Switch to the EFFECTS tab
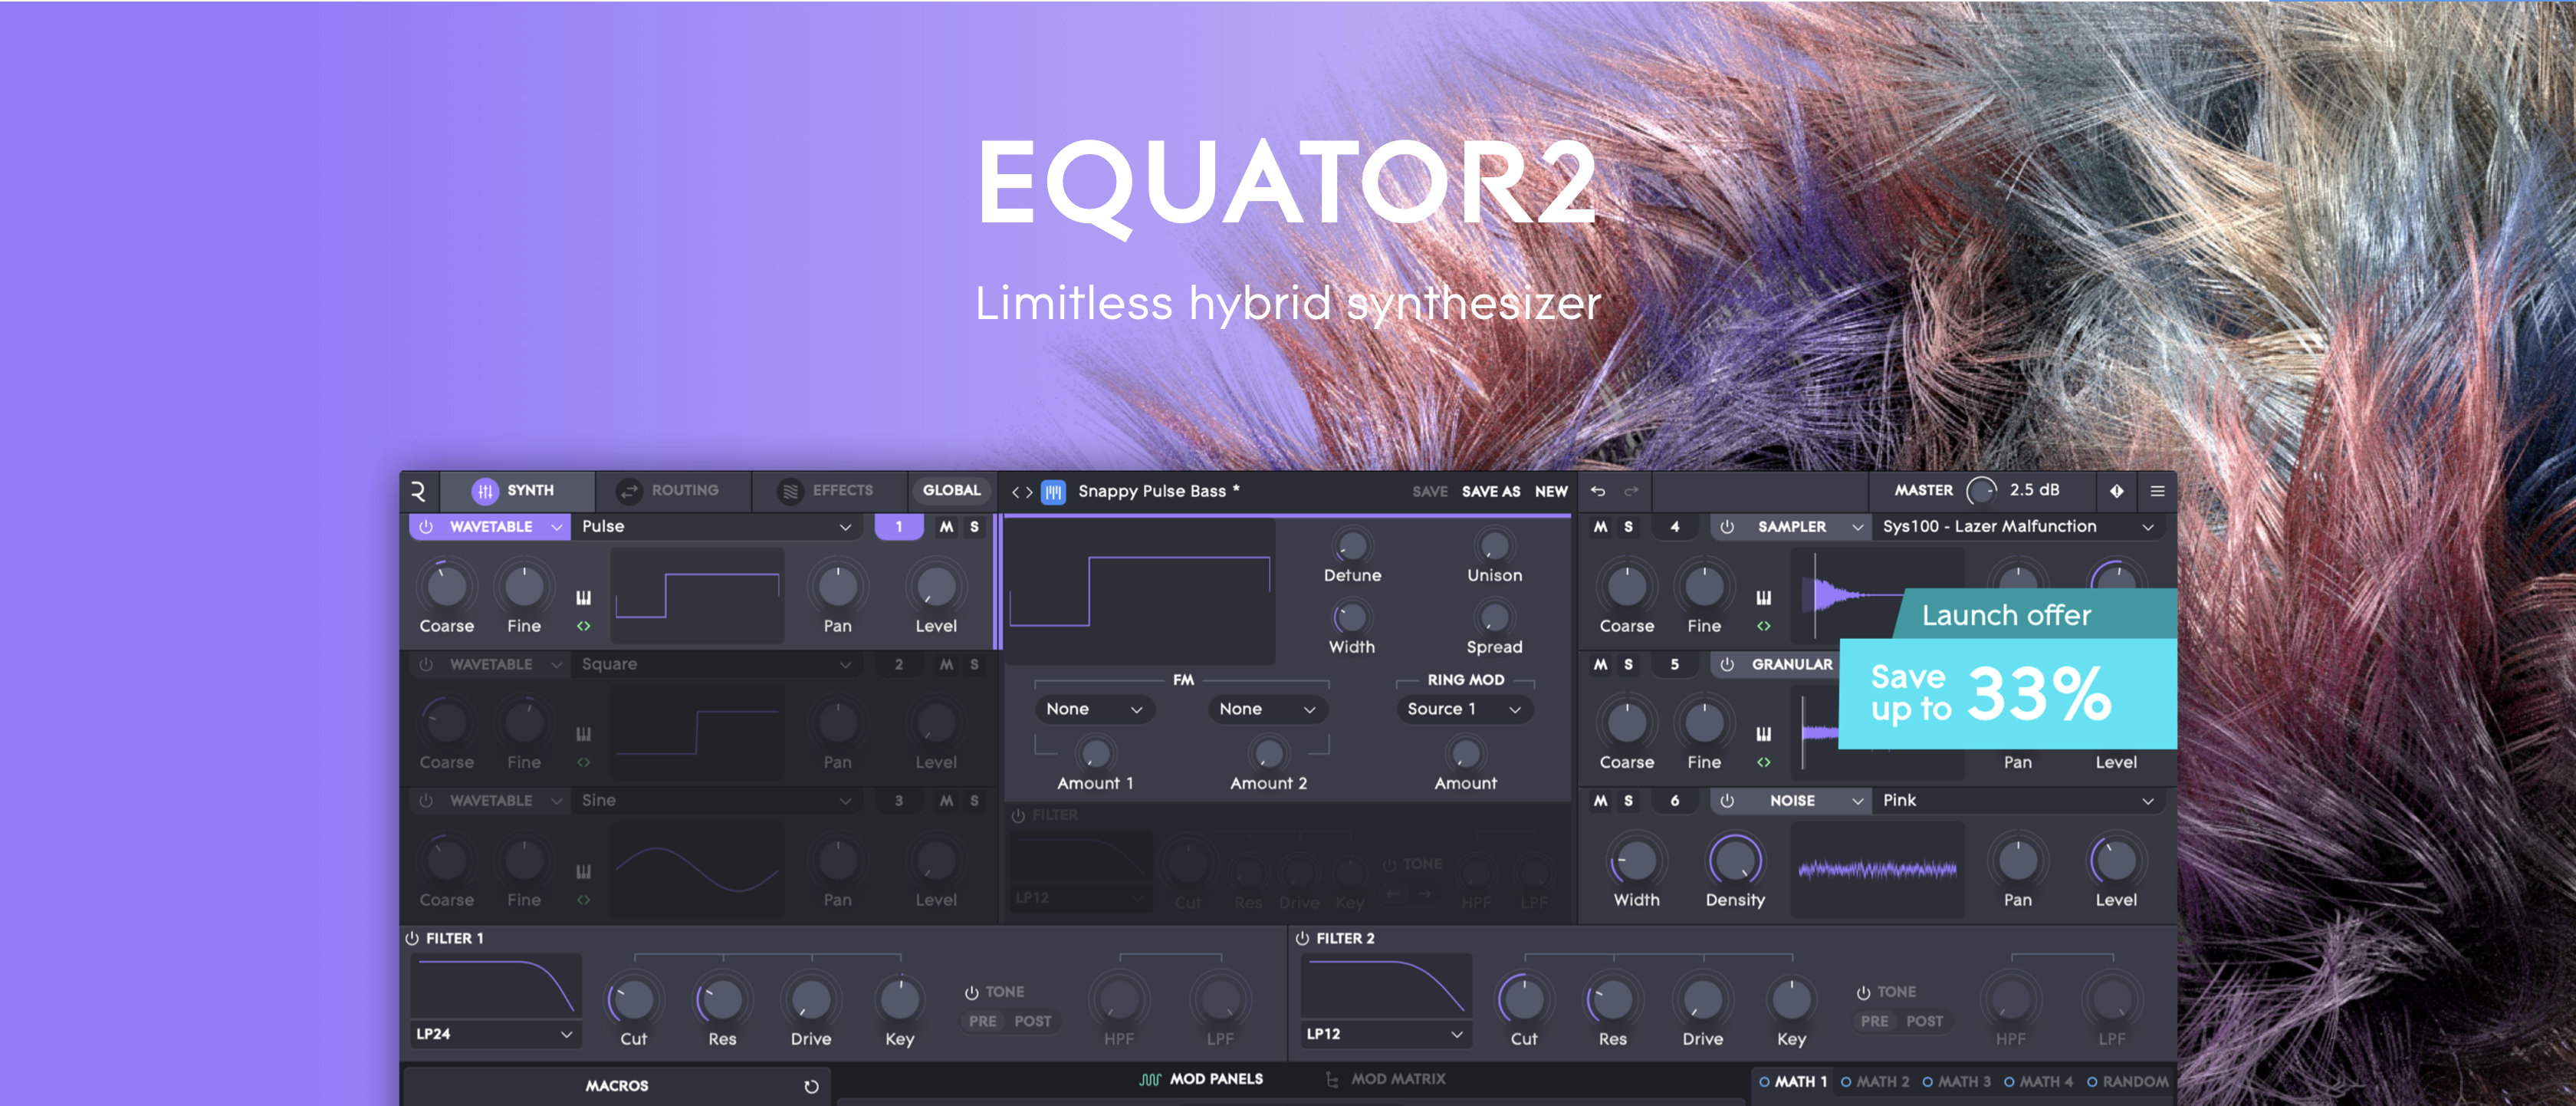Viewport: 2576px width, 1106px height. tap(829, 491)
